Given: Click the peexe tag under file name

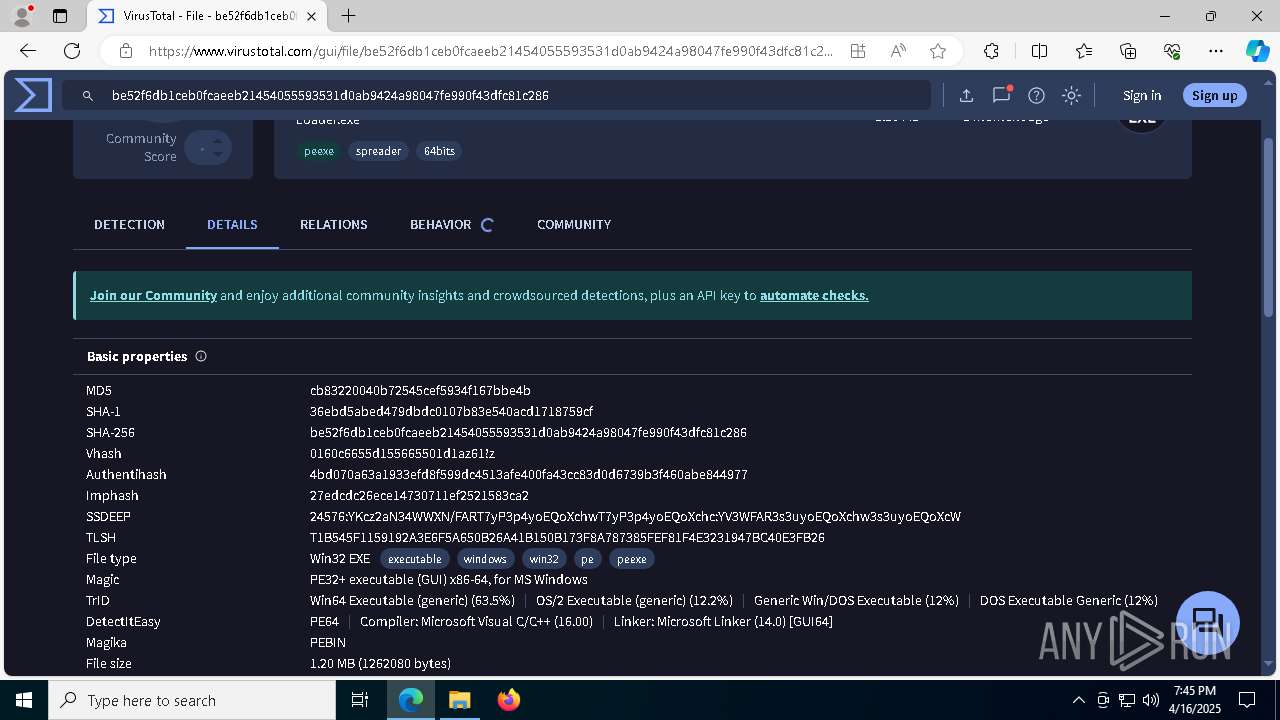Looking at the screenshot, I should coord(319,151).
